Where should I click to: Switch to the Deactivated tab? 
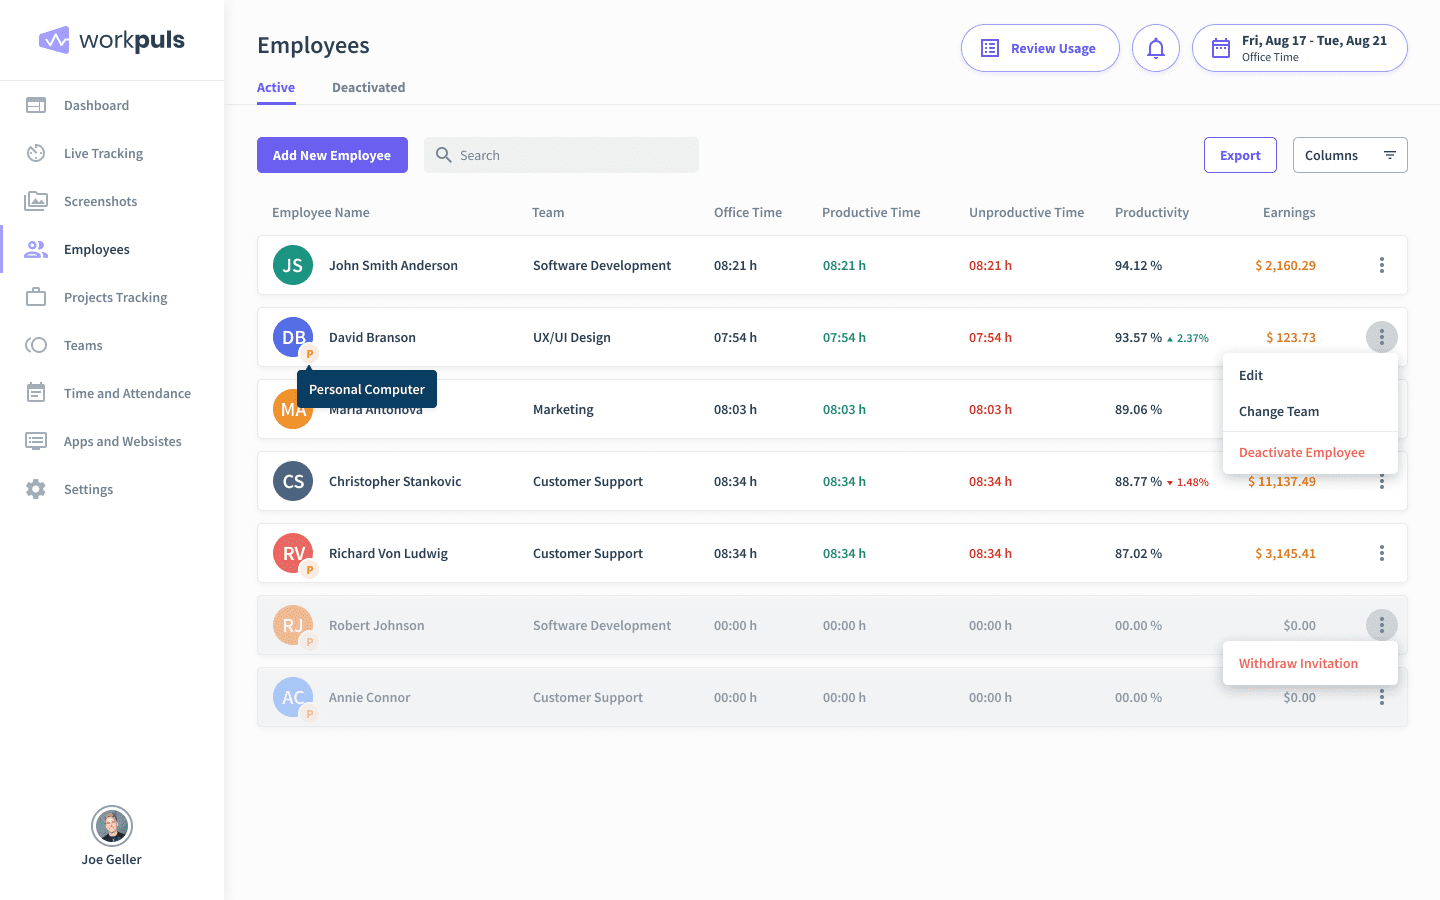coord(368,87)
